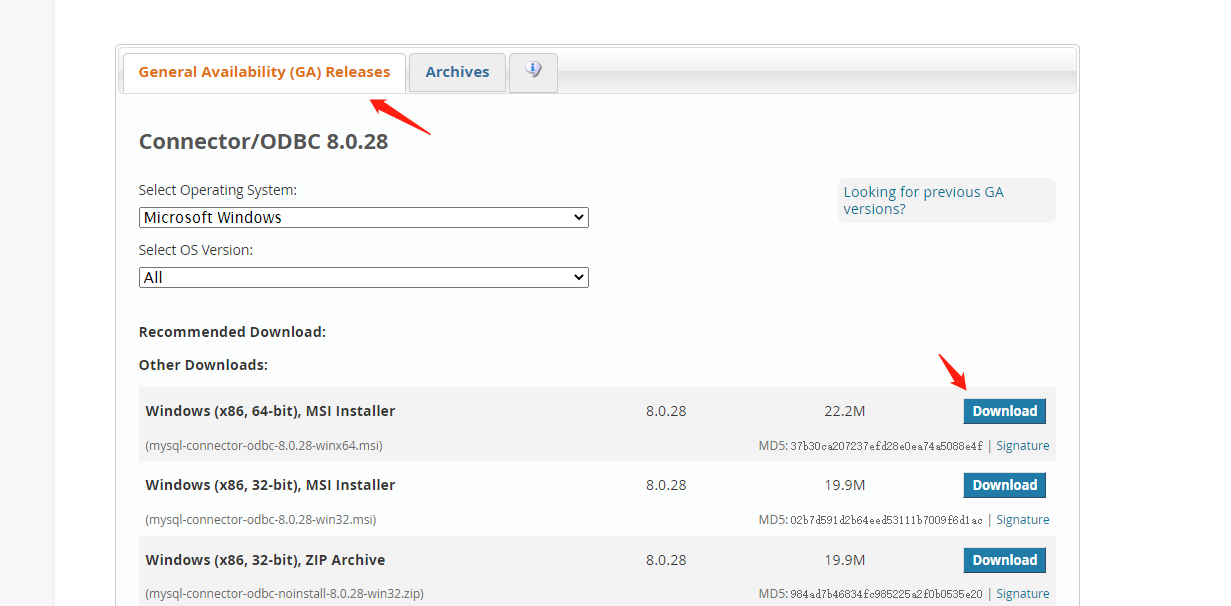Click the 19.9M size of ZIP Archive

tap(845, 560)
